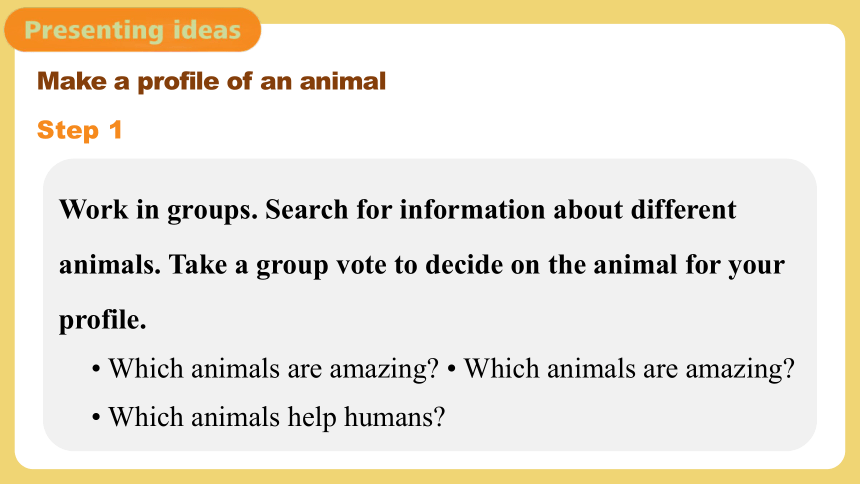Viewport: 860px width, 484px height.
Task: Click the word ideas in the orange badge
Action: pyautogui.click(x=207, y=30)
